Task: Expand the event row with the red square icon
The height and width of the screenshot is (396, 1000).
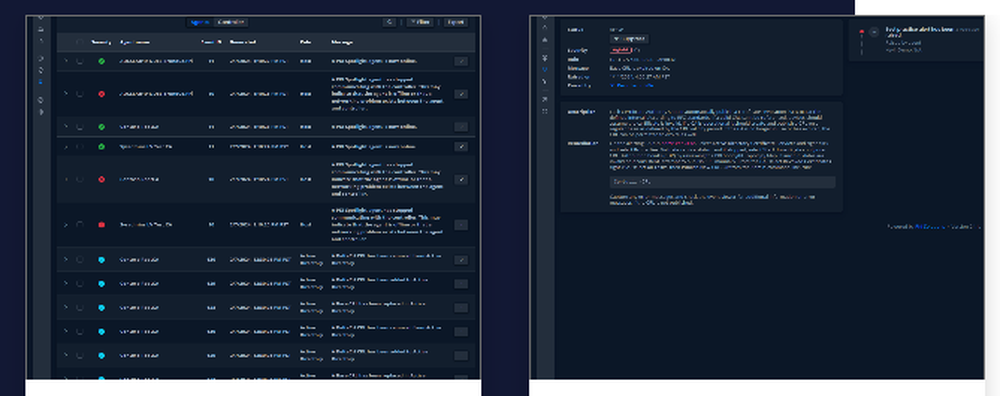Action: tap(65, 224)
